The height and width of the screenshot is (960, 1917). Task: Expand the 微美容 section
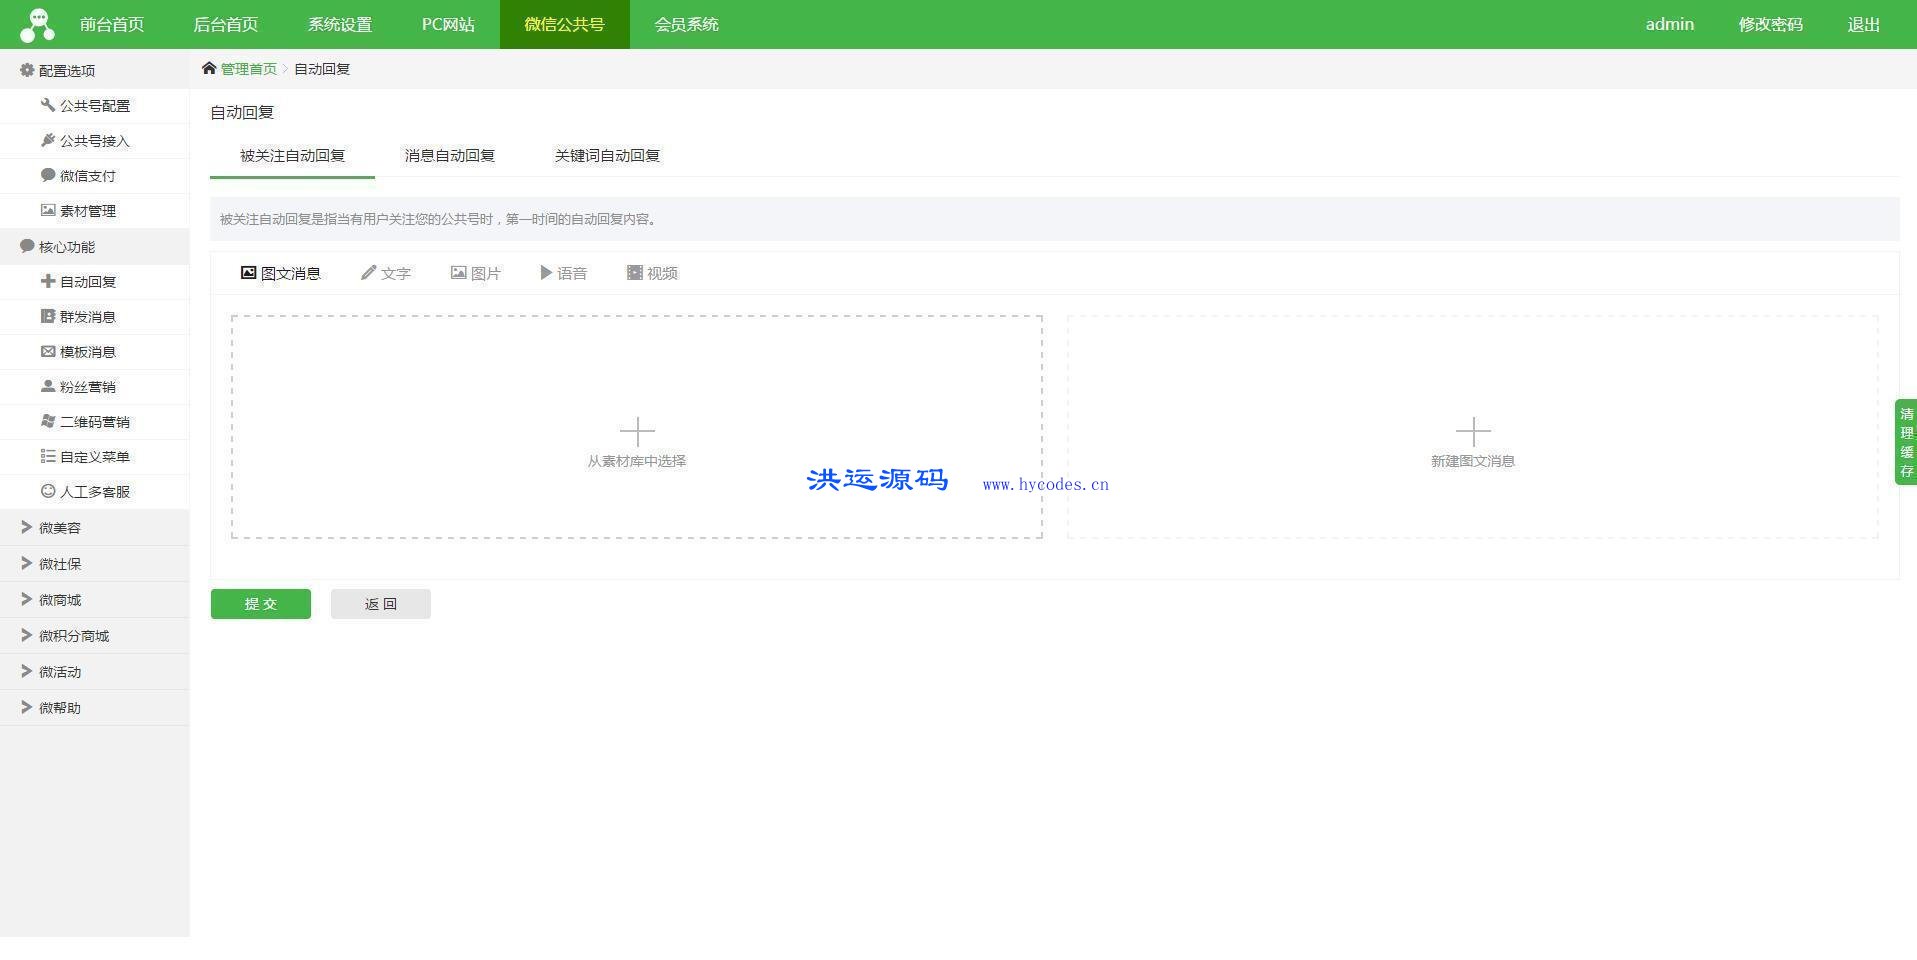click(94, 528)
